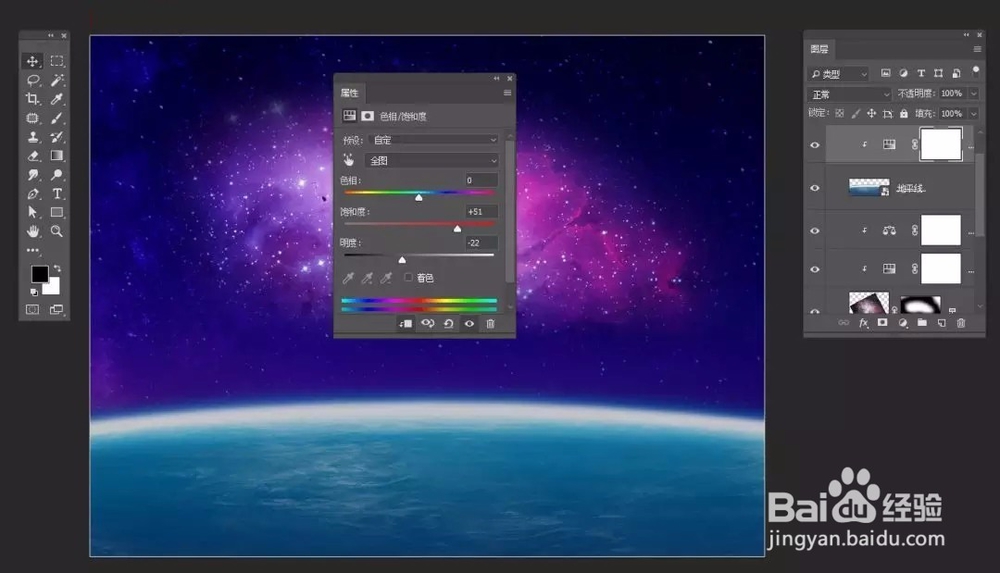Select the mask icon in Properties panel
The image size is (1000, 573).
point(367,116)
